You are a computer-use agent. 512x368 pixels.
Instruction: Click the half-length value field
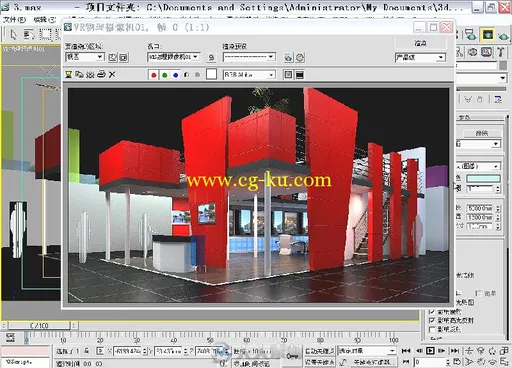[x=480, y=208]
